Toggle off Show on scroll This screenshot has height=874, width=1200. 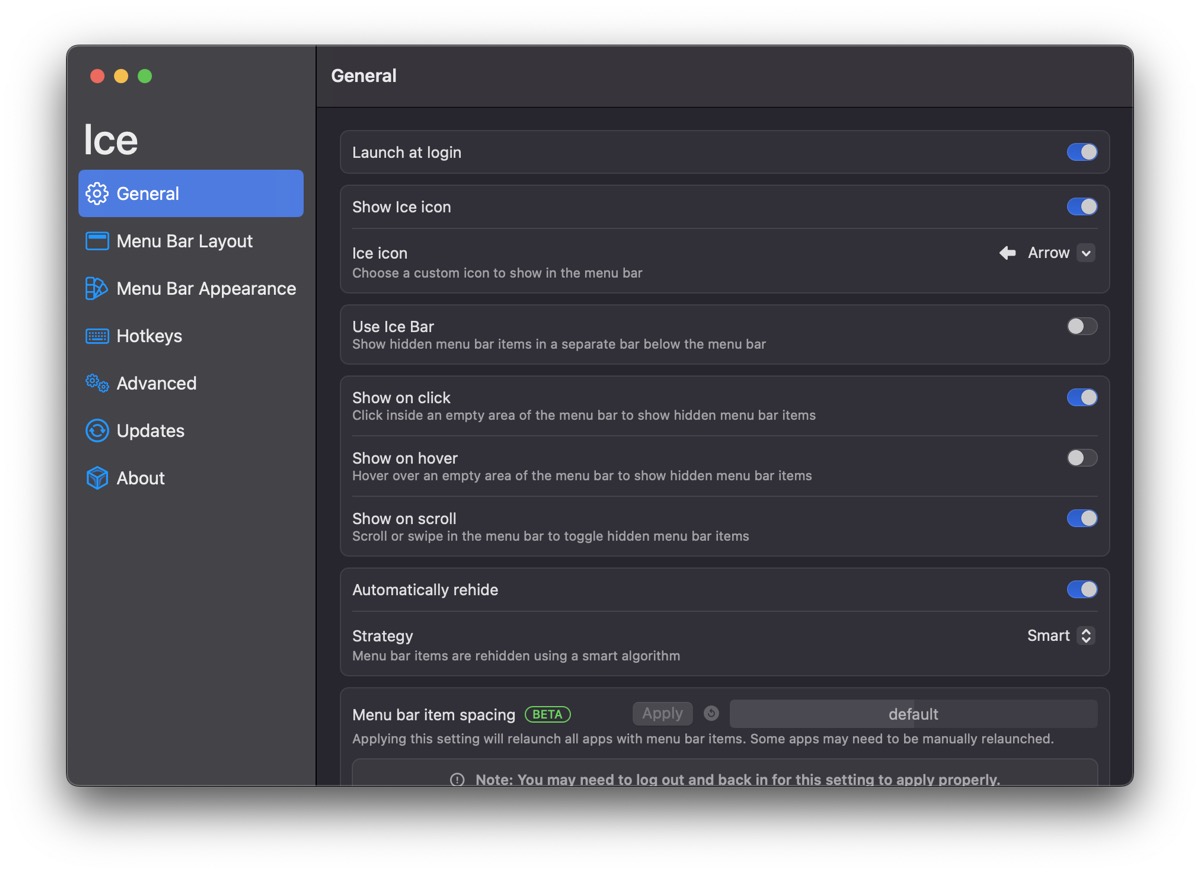tap(1081, 518)
